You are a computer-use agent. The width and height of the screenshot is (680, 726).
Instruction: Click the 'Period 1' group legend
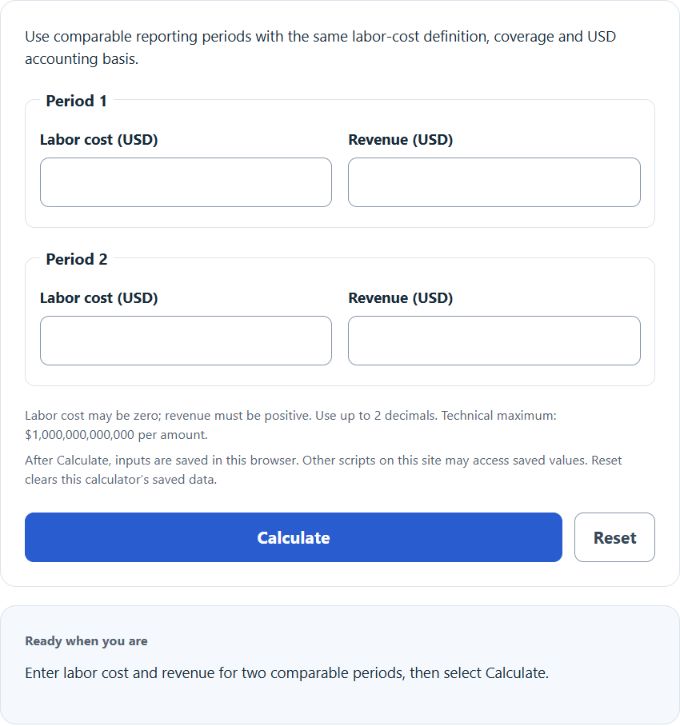tap(76, 101)
